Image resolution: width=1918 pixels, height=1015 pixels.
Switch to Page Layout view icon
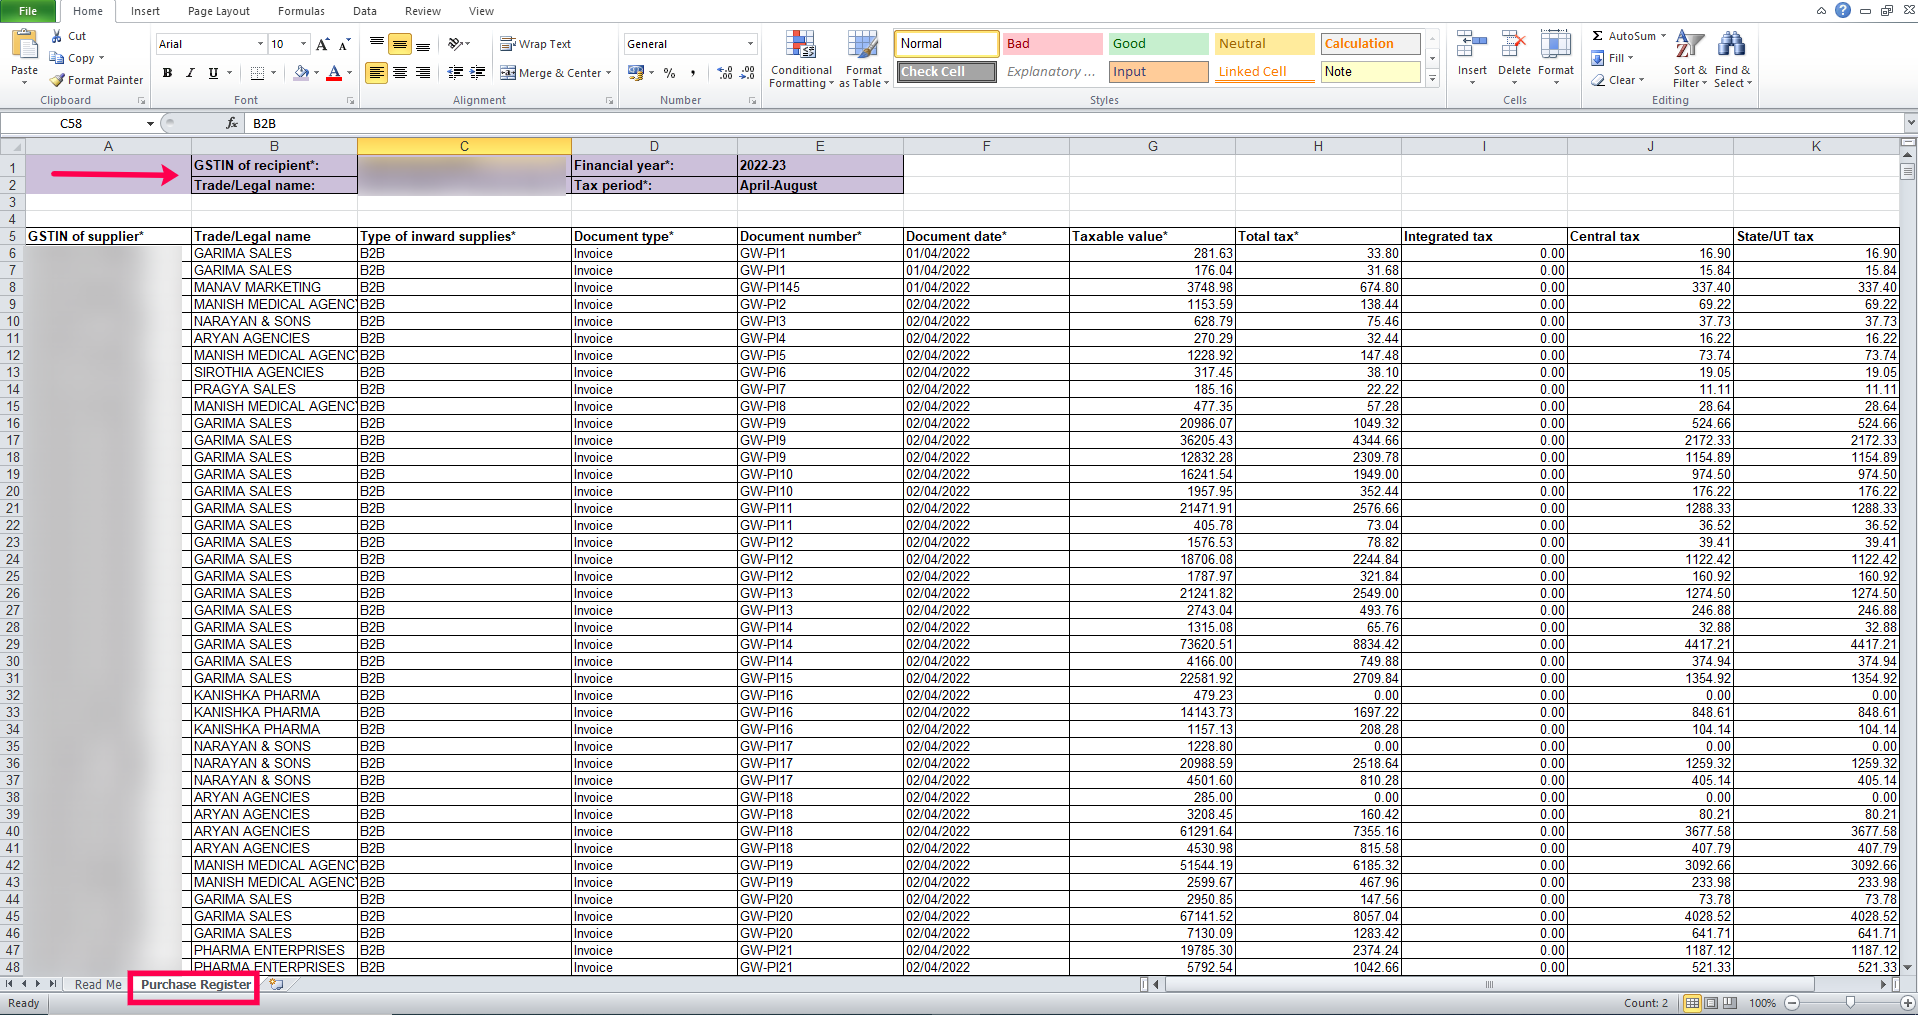click(x=1711, y=1003)
